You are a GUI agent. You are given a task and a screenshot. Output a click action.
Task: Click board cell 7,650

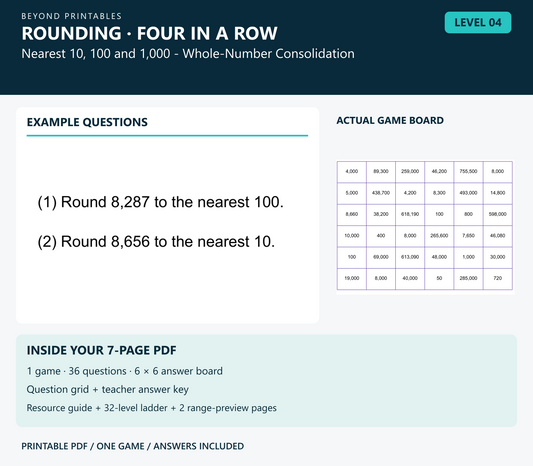(468, 236)
